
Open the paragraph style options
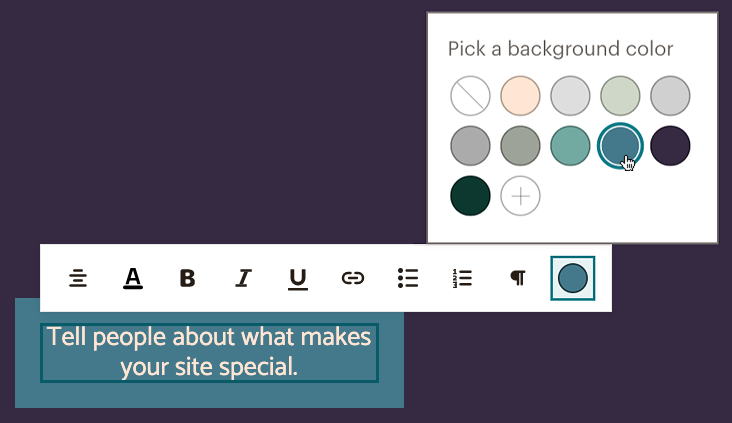click(x=517, y=278)
